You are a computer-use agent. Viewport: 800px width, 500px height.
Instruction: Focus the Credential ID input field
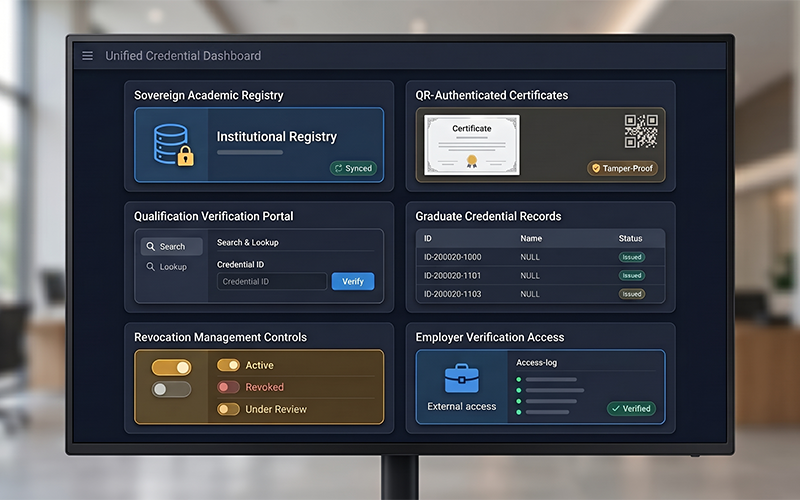tap(272, 282)
